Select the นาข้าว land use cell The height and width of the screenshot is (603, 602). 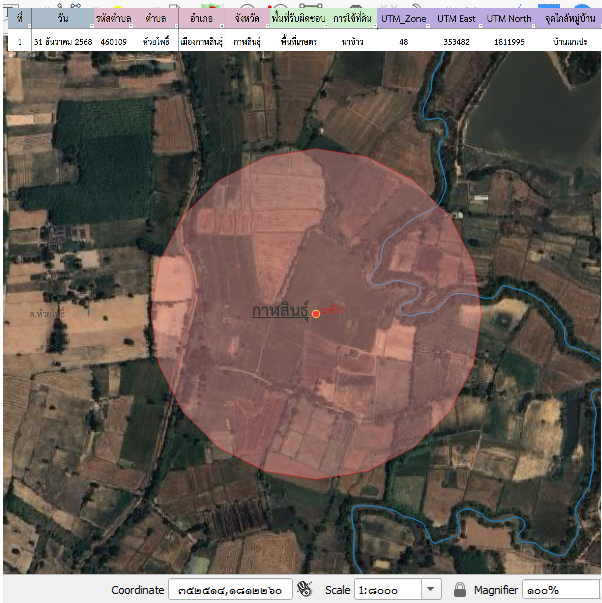(x=350, y=42)
